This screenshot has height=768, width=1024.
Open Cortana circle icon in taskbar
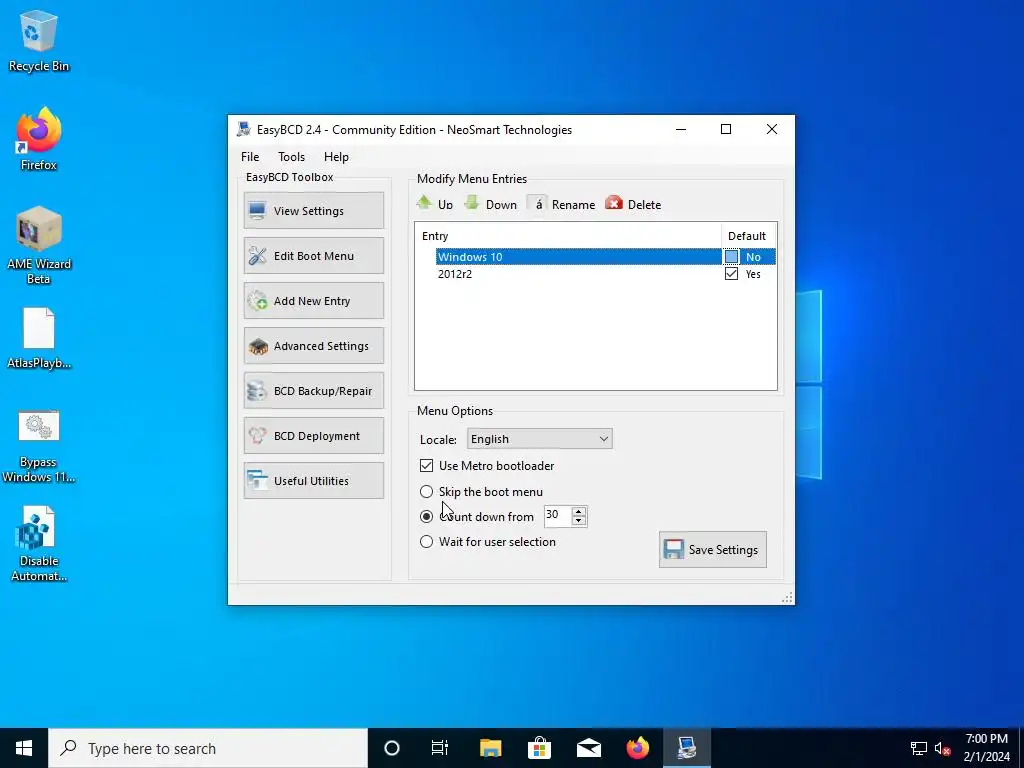click(x=392, y=748)
